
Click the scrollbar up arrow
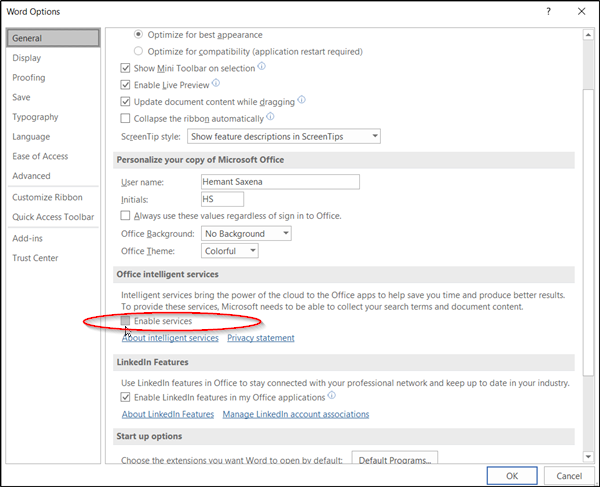pyautogui.click(x=588, y=35)
